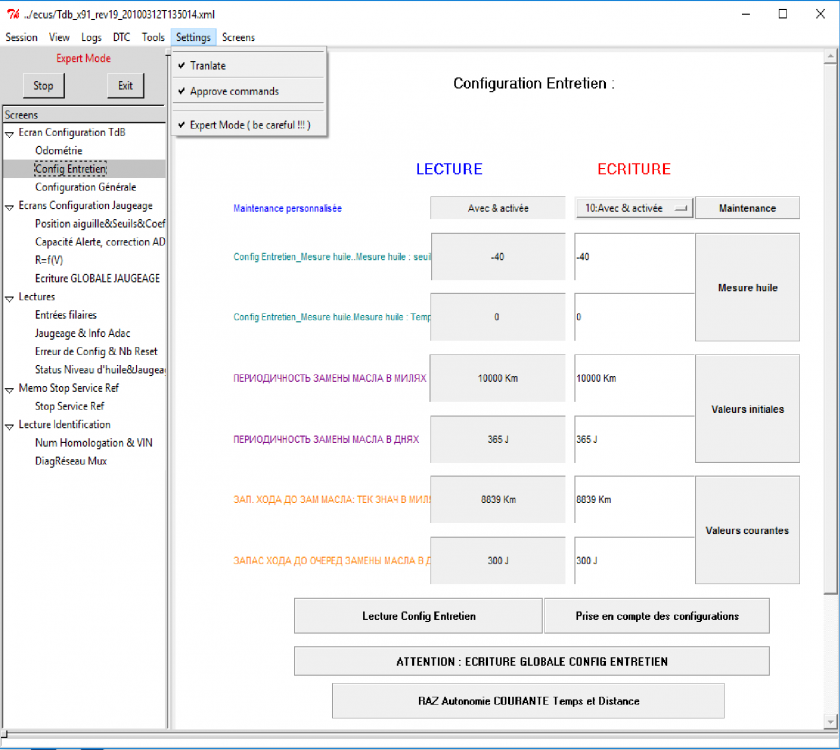The height and width of the screenshot is (750, 840).
Task: Open the DTC menu
Action: [122, 38]
